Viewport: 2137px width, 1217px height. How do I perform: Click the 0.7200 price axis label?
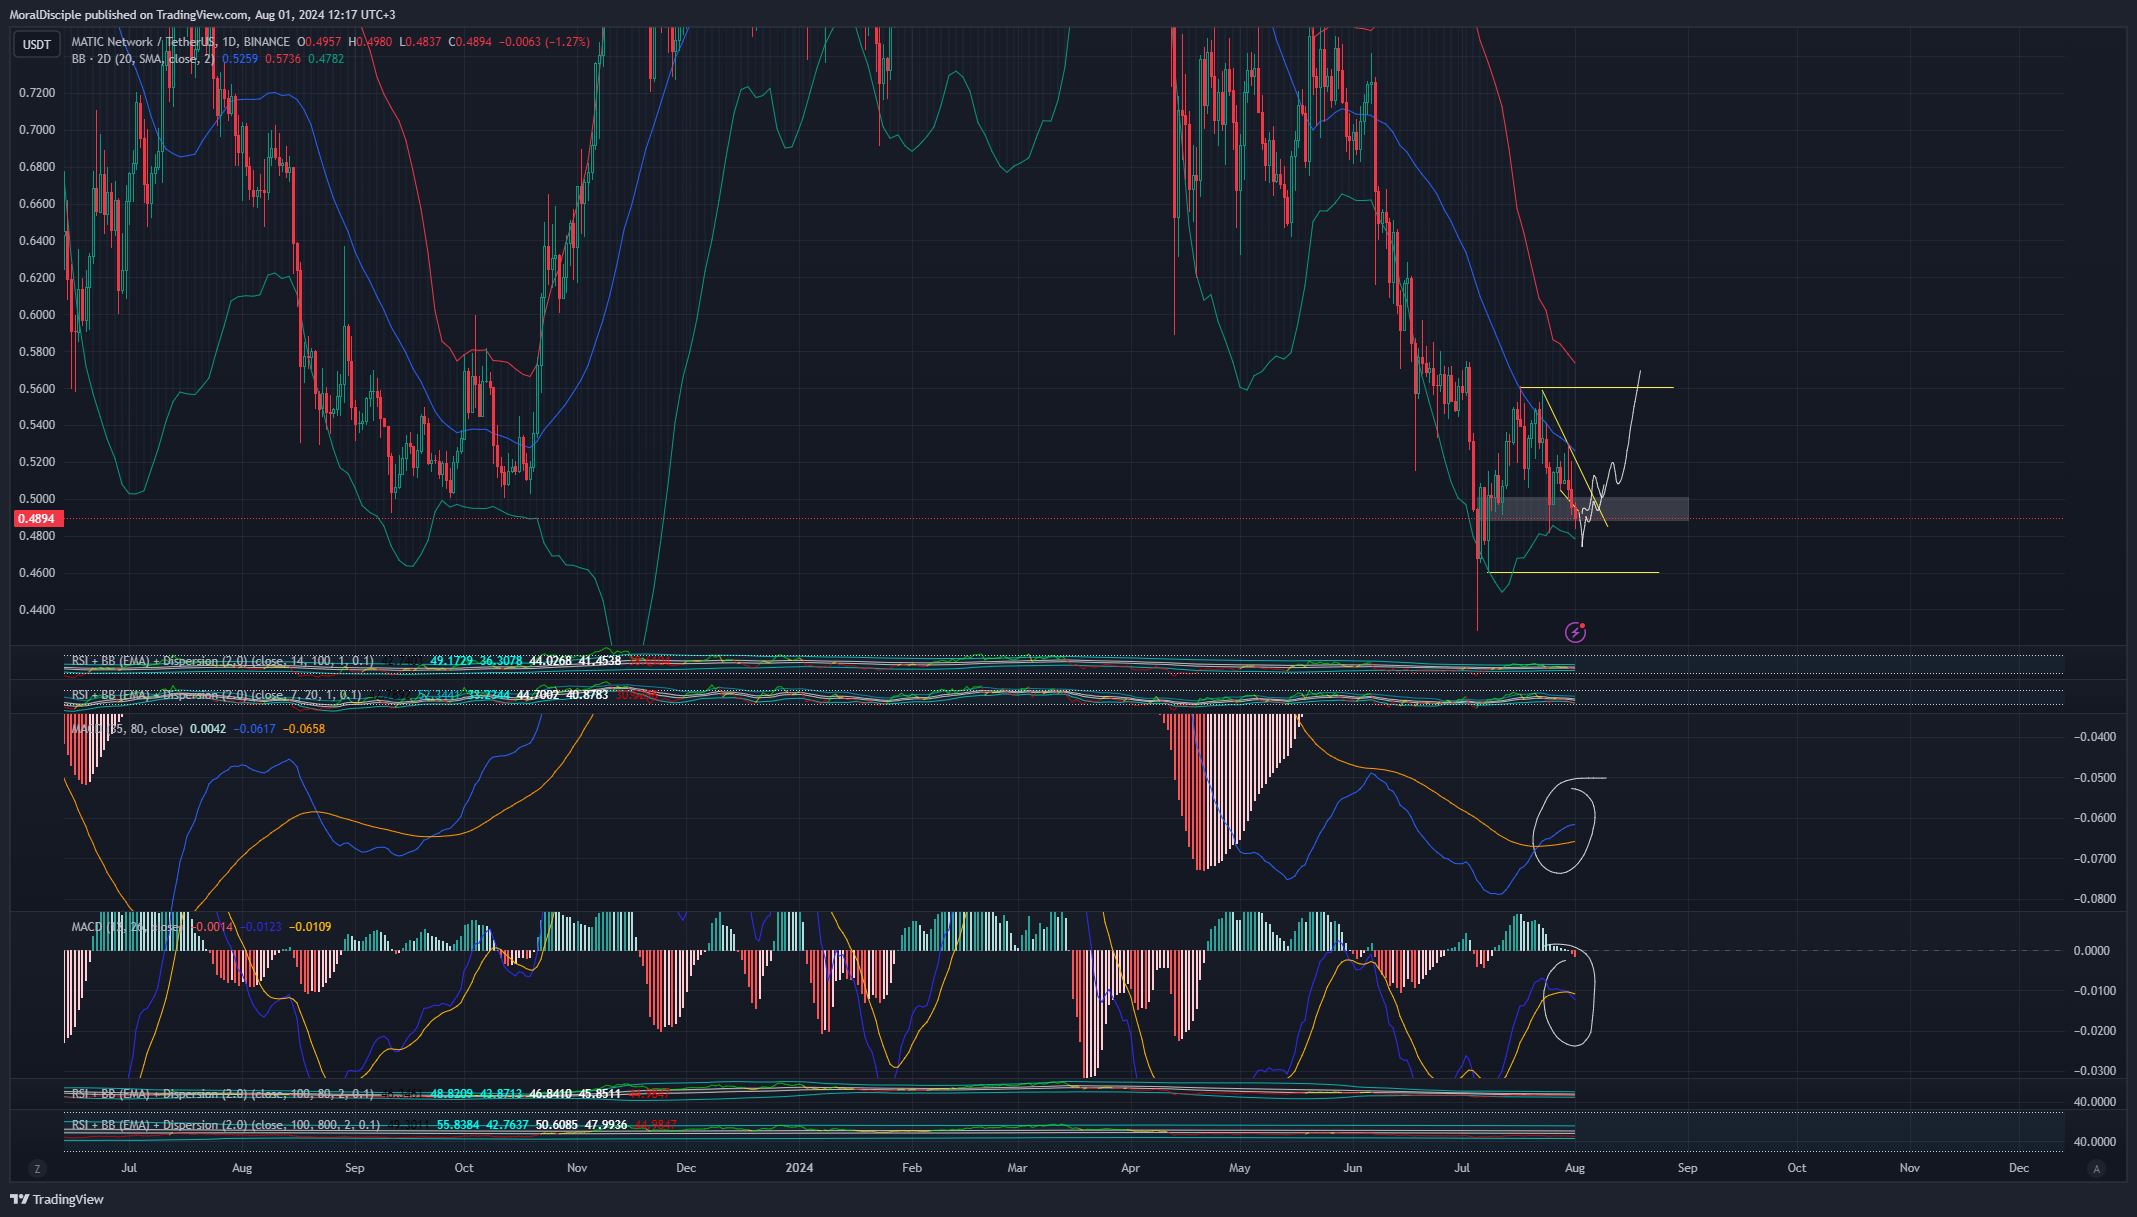[37, 93]
